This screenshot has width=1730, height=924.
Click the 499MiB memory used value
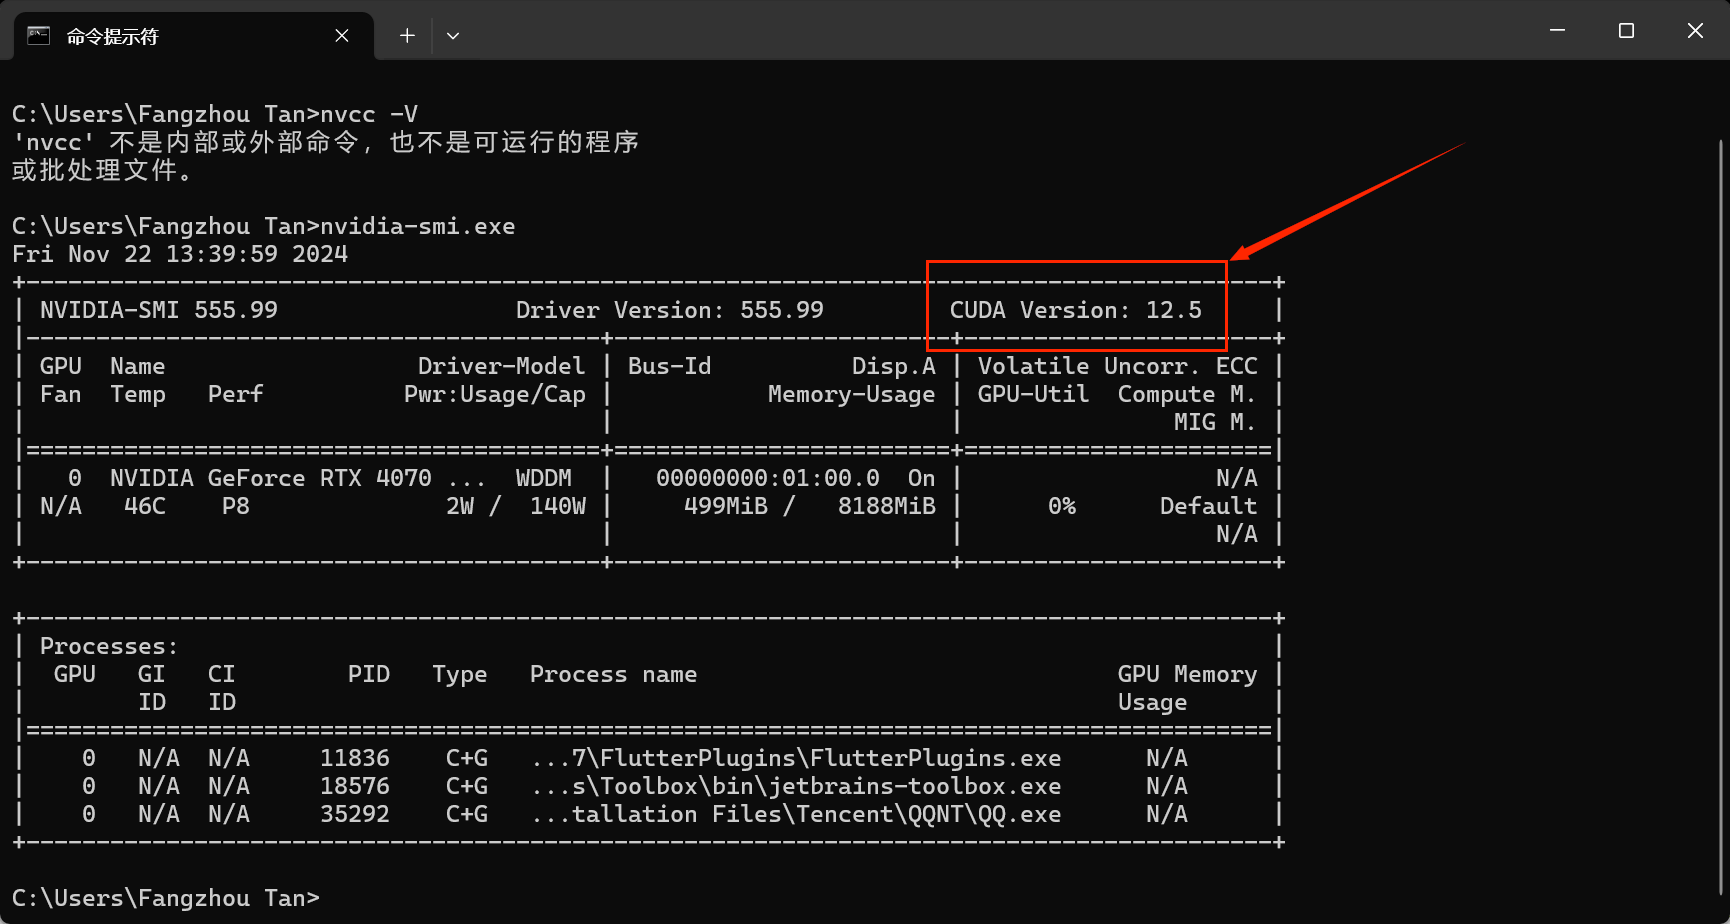(726, 506)
